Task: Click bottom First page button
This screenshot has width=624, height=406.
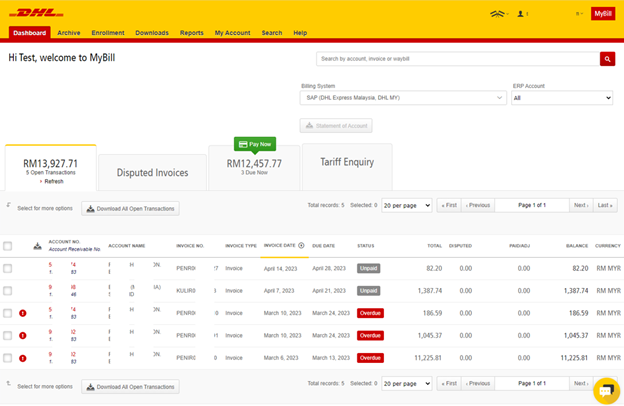Action: click(449, 384)
